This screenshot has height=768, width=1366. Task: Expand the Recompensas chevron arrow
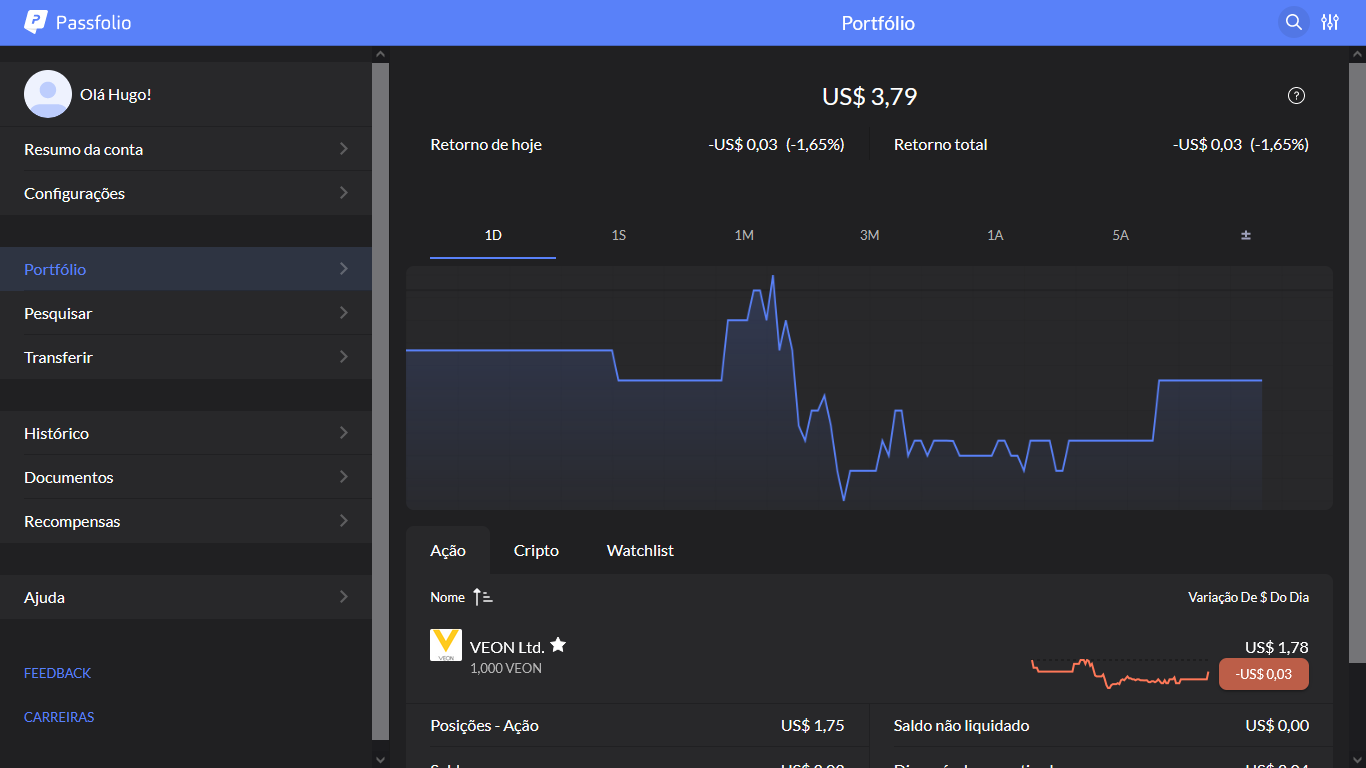click(343, 521)
